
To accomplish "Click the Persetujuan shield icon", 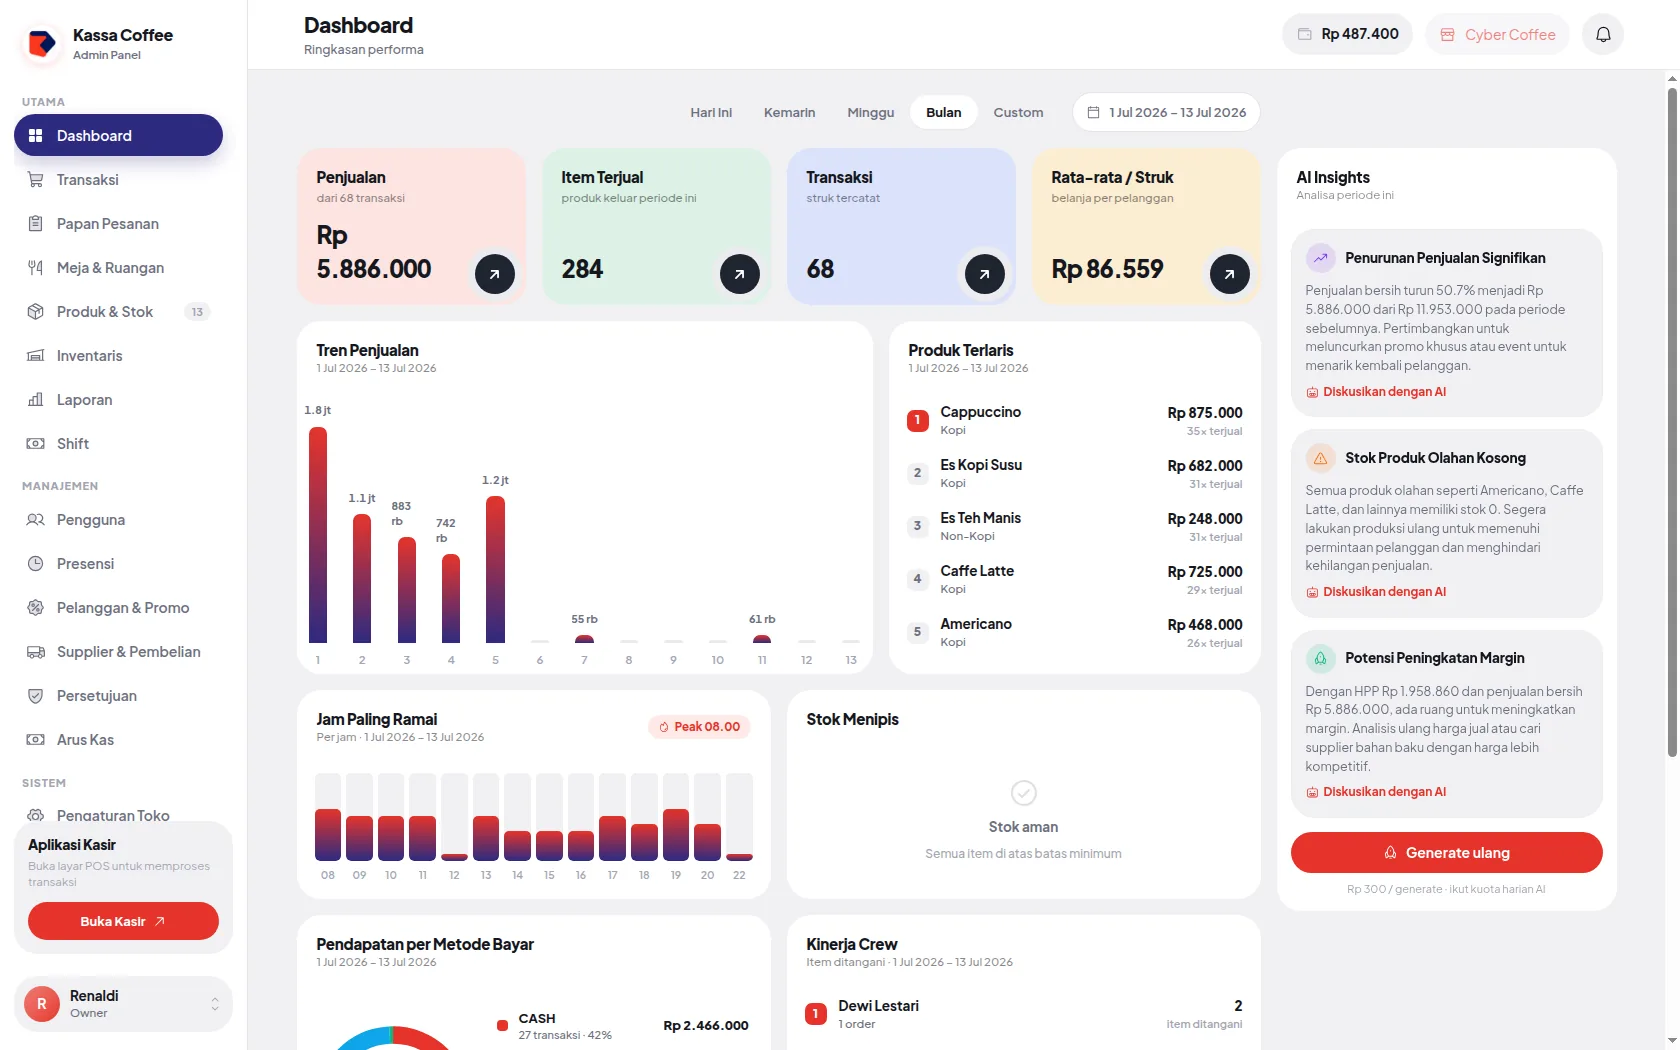I will pos(36,696).
